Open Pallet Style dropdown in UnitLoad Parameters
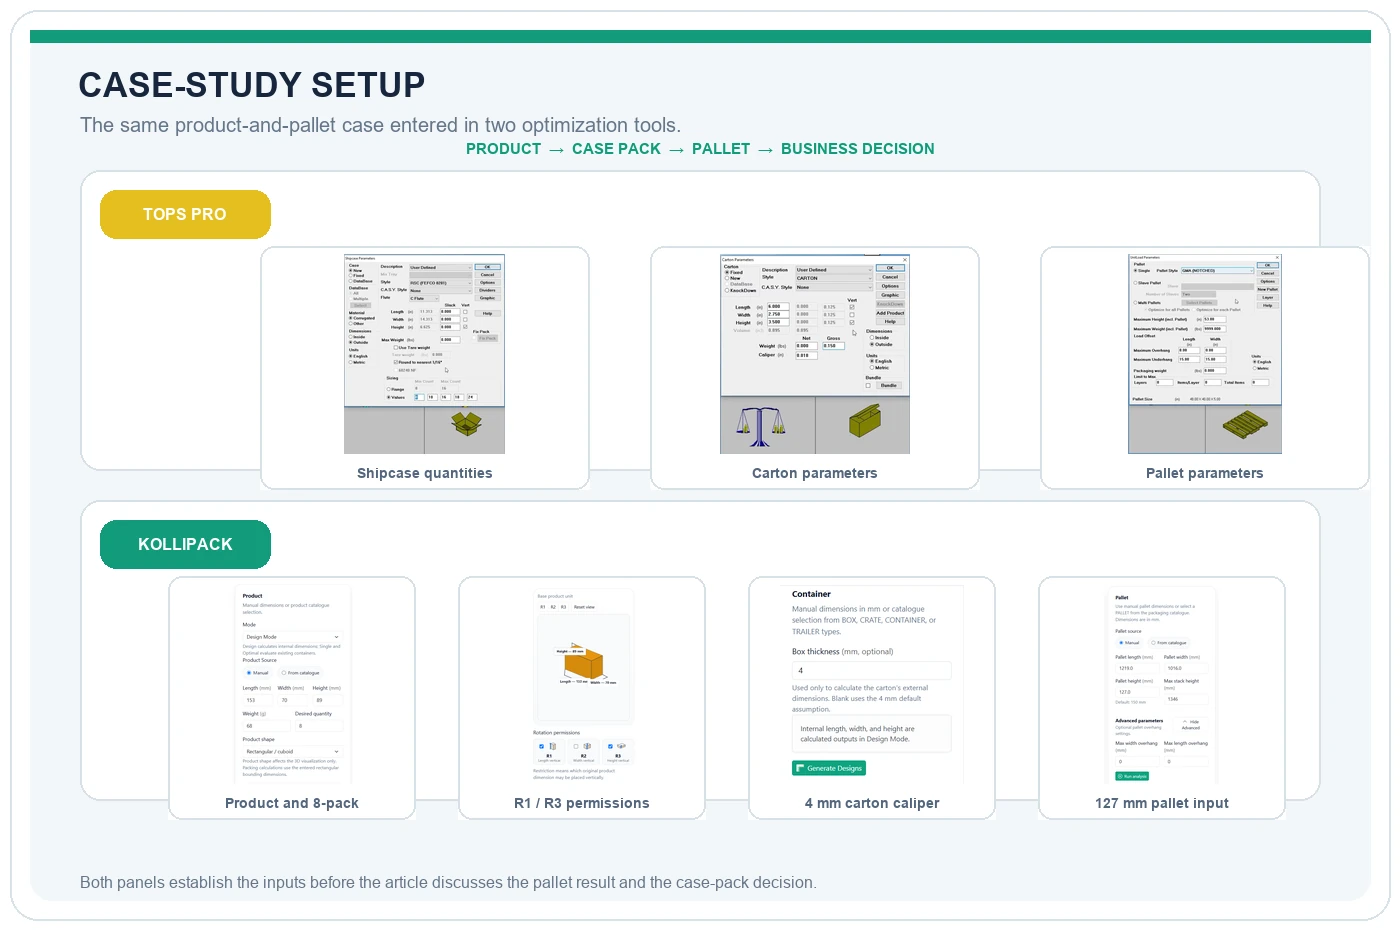The image size is (1400, 930). 1218,271
